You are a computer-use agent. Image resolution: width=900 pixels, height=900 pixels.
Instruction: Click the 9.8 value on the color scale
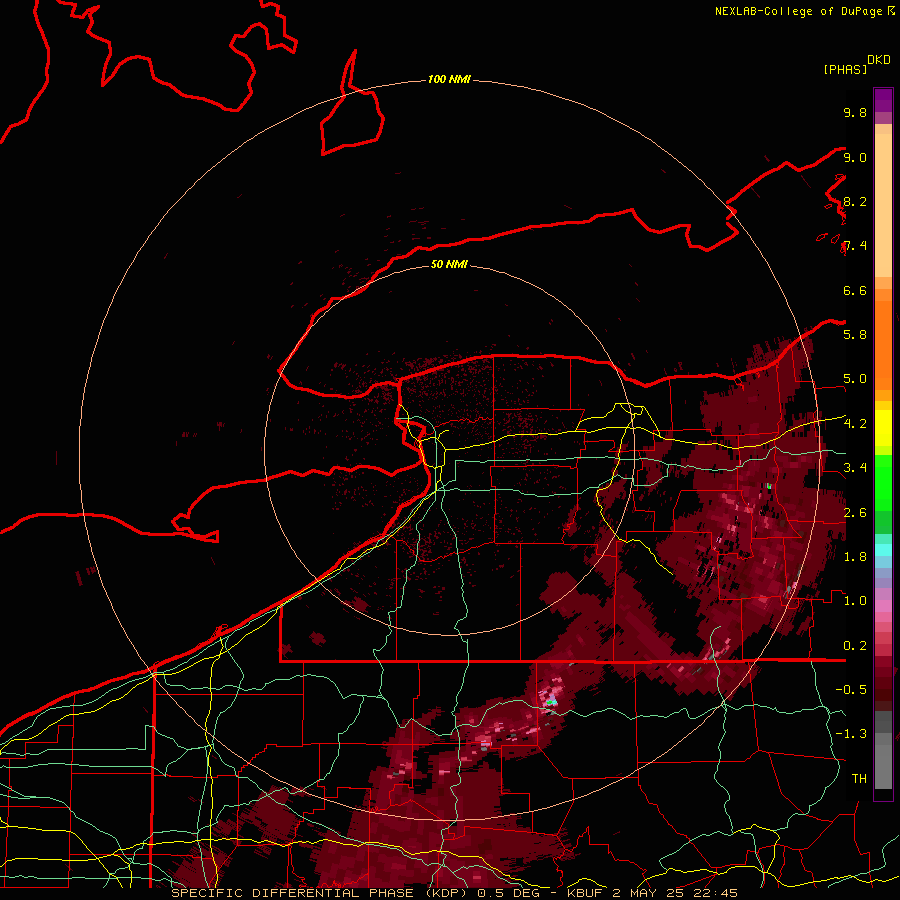point(855,112)
